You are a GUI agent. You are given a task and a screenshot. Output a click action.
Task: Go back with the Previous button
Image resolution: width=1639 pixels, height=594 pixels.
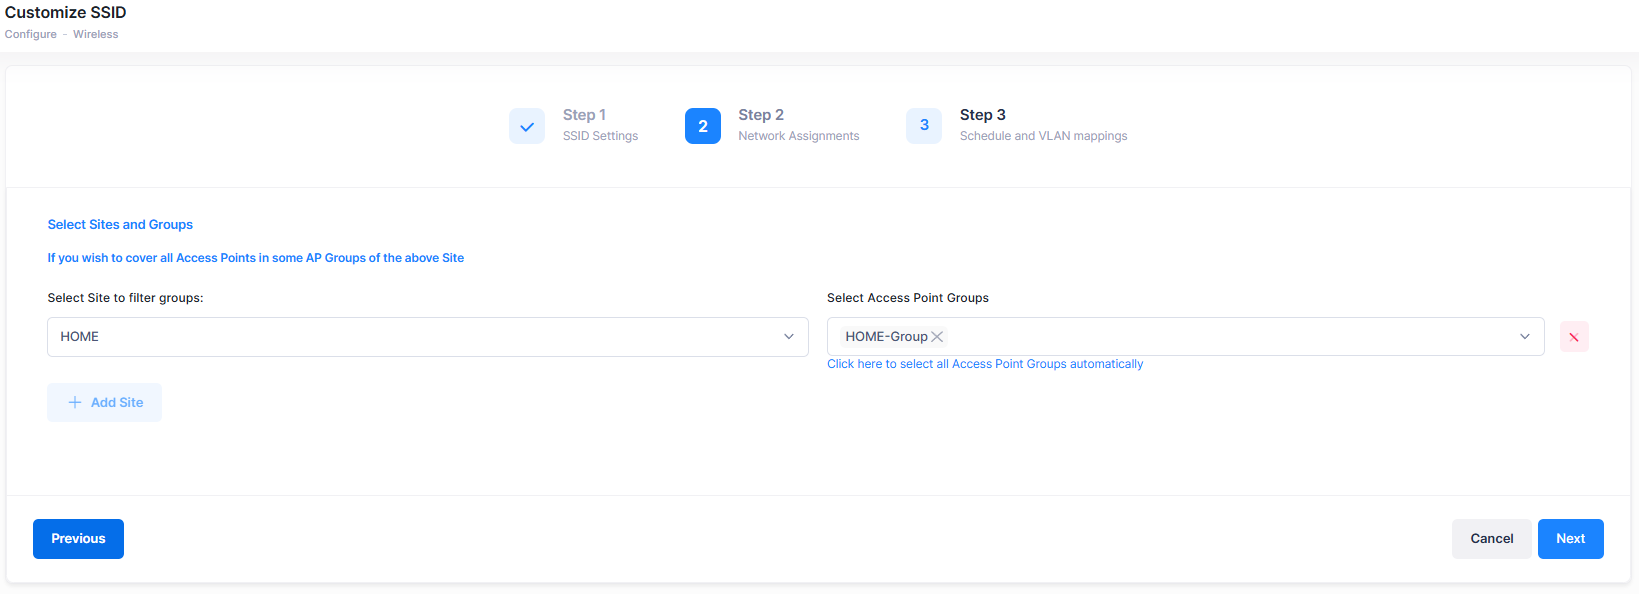78,539
